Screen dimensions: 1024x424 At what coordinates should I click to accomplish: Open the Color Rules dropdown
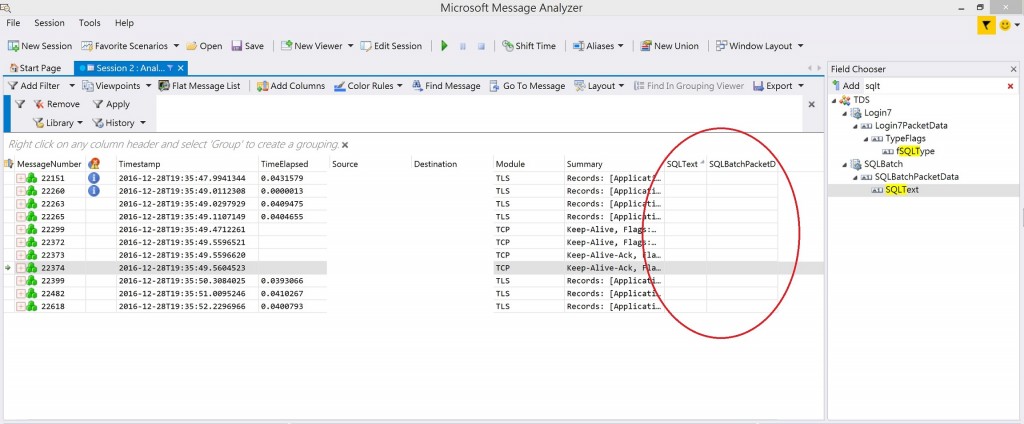click(x=368, y=86)
